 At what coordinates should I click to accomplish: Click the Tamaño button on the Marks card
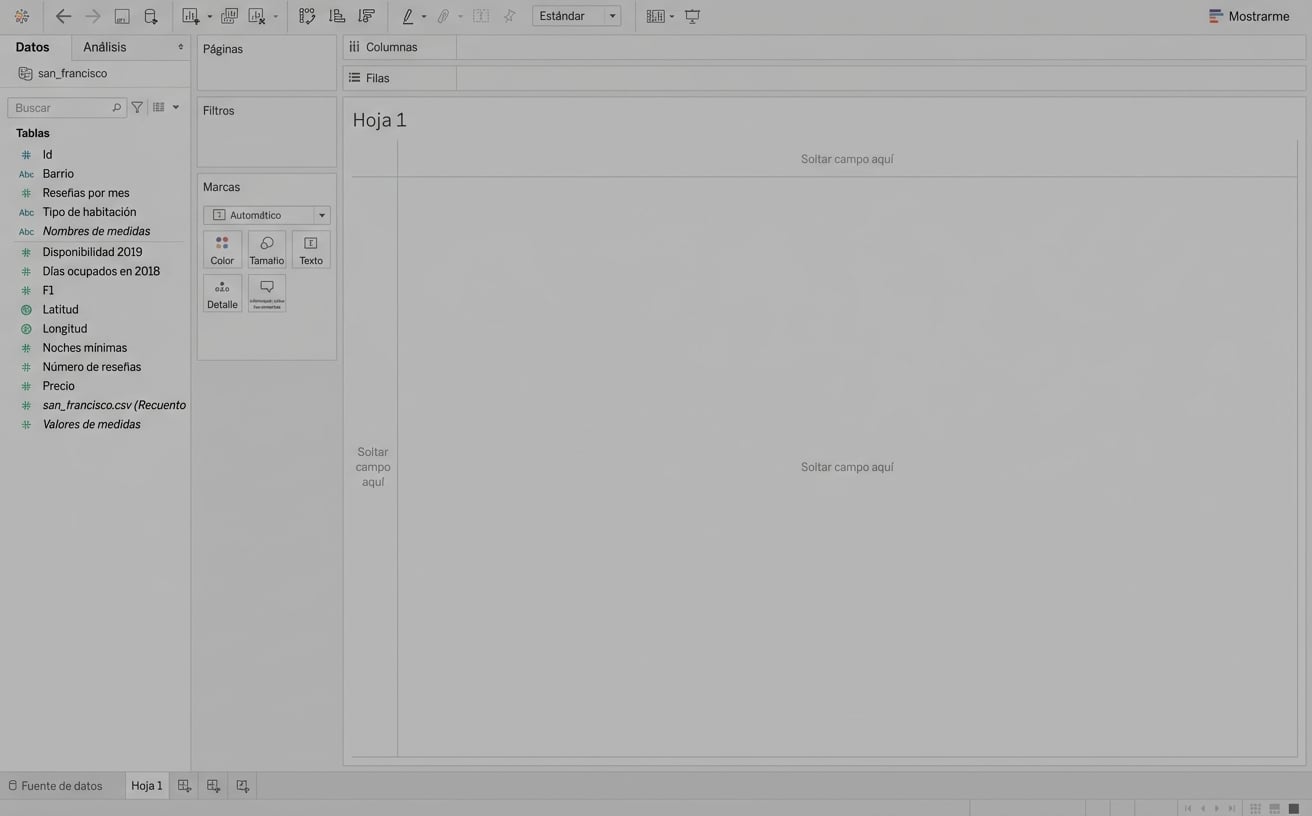266,248
